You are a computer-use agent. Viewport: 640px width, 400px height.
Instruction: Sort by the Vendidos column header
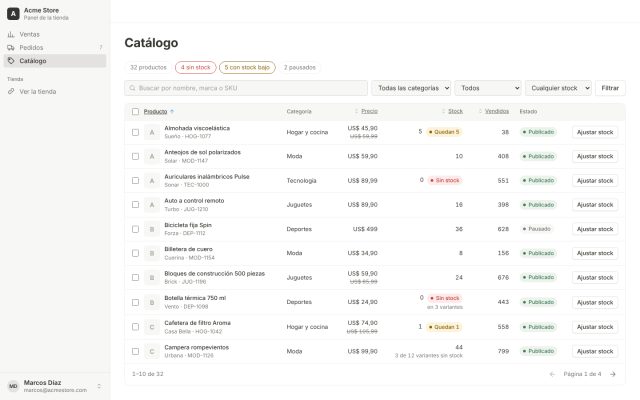point(497,111)
